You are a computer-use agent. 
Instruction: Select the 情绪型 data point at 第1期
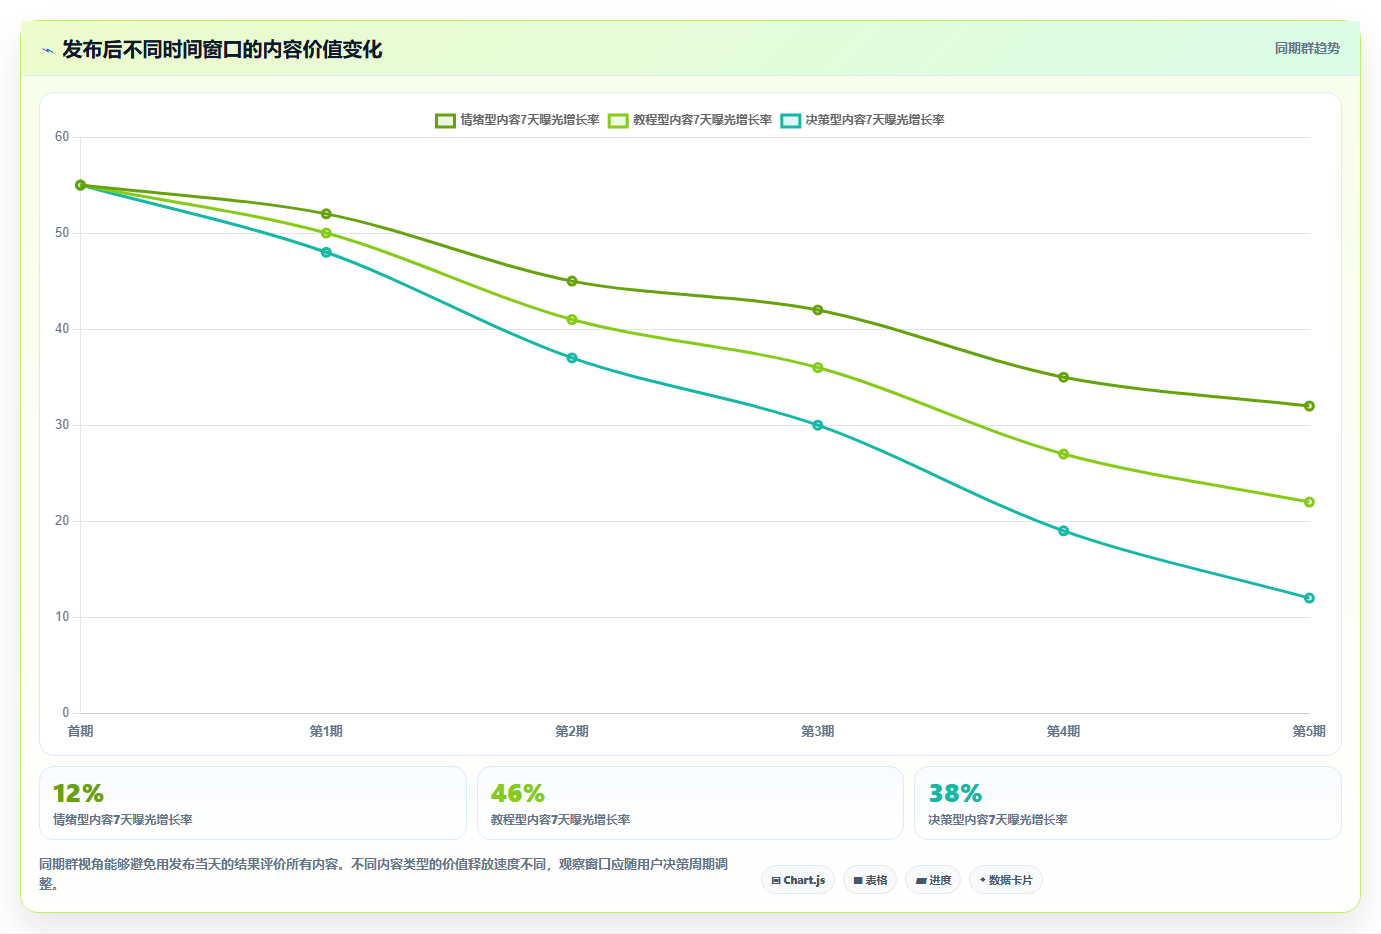coord(326,214)
